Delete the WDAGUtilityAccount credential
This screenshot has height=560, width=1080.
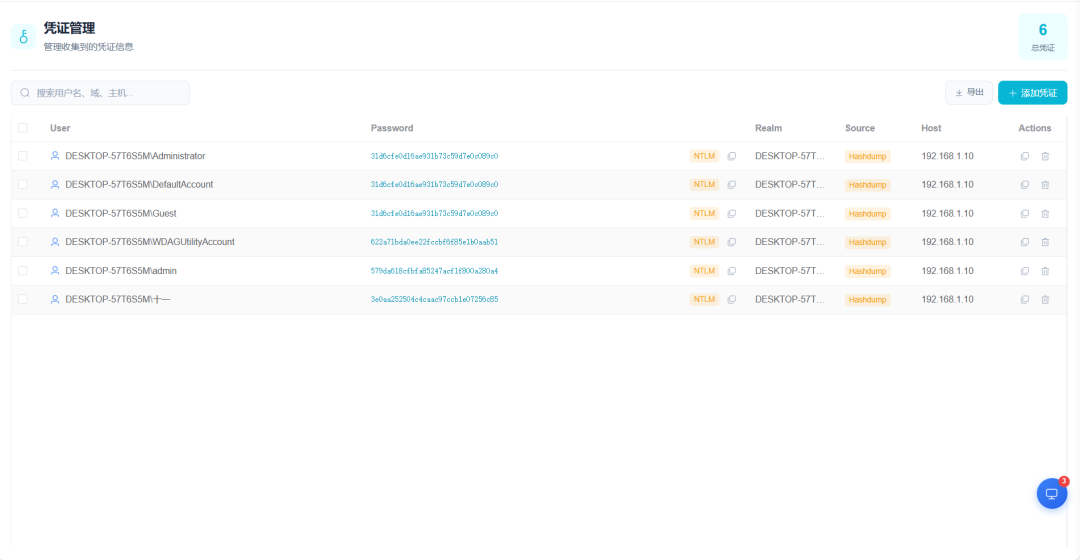(x=1045, y=242)
